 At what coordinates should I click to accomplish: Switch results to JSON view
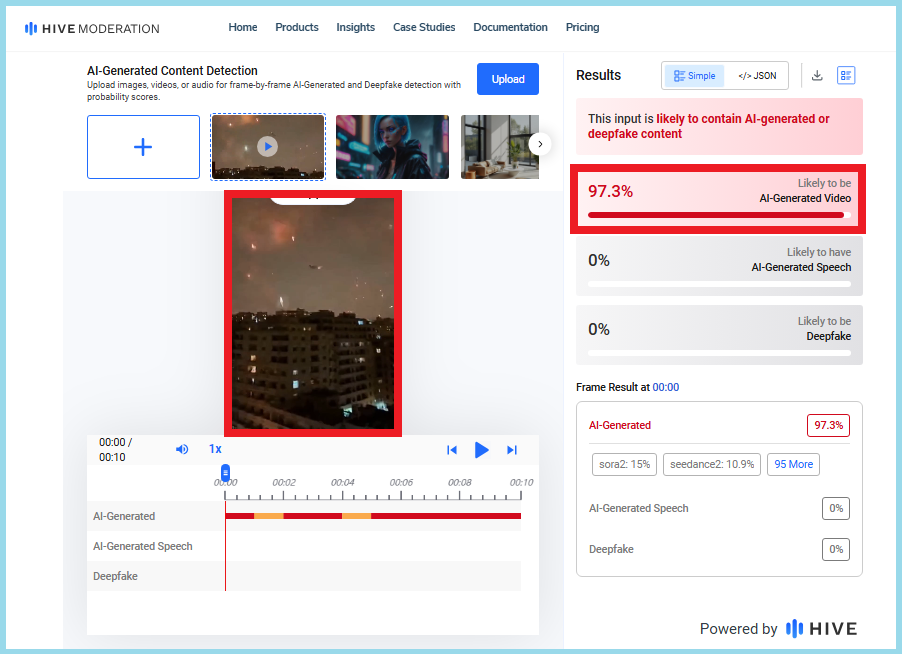pos(757,76)
